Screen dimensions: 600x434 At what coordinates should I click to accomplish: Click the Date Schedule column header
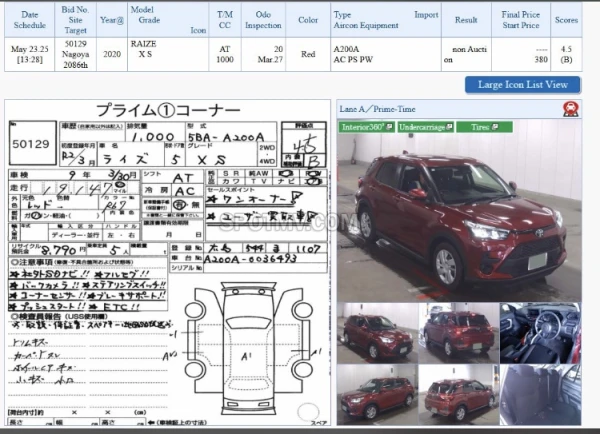(30, 21)
